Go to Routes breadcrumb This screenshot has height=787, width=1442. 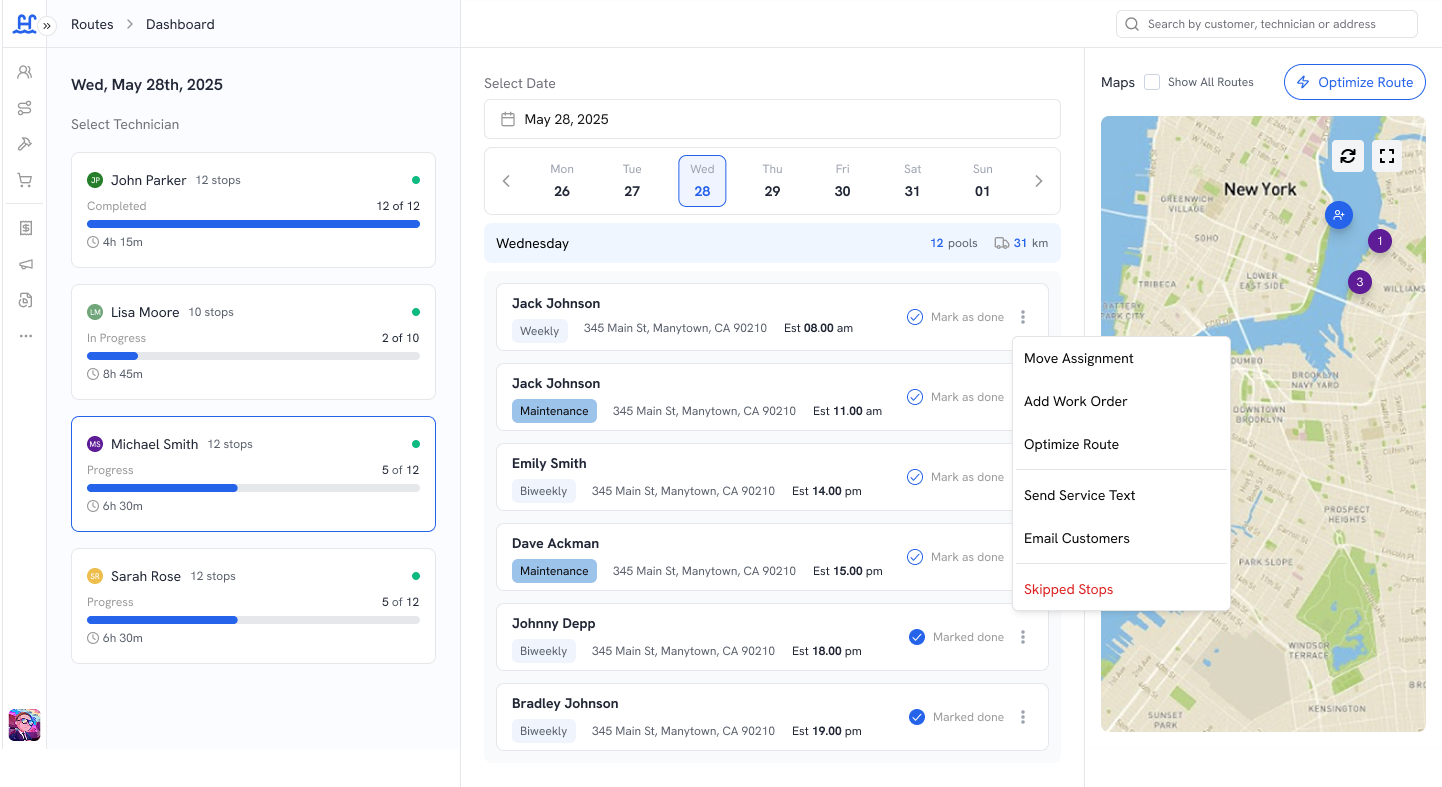pos(92,24)
